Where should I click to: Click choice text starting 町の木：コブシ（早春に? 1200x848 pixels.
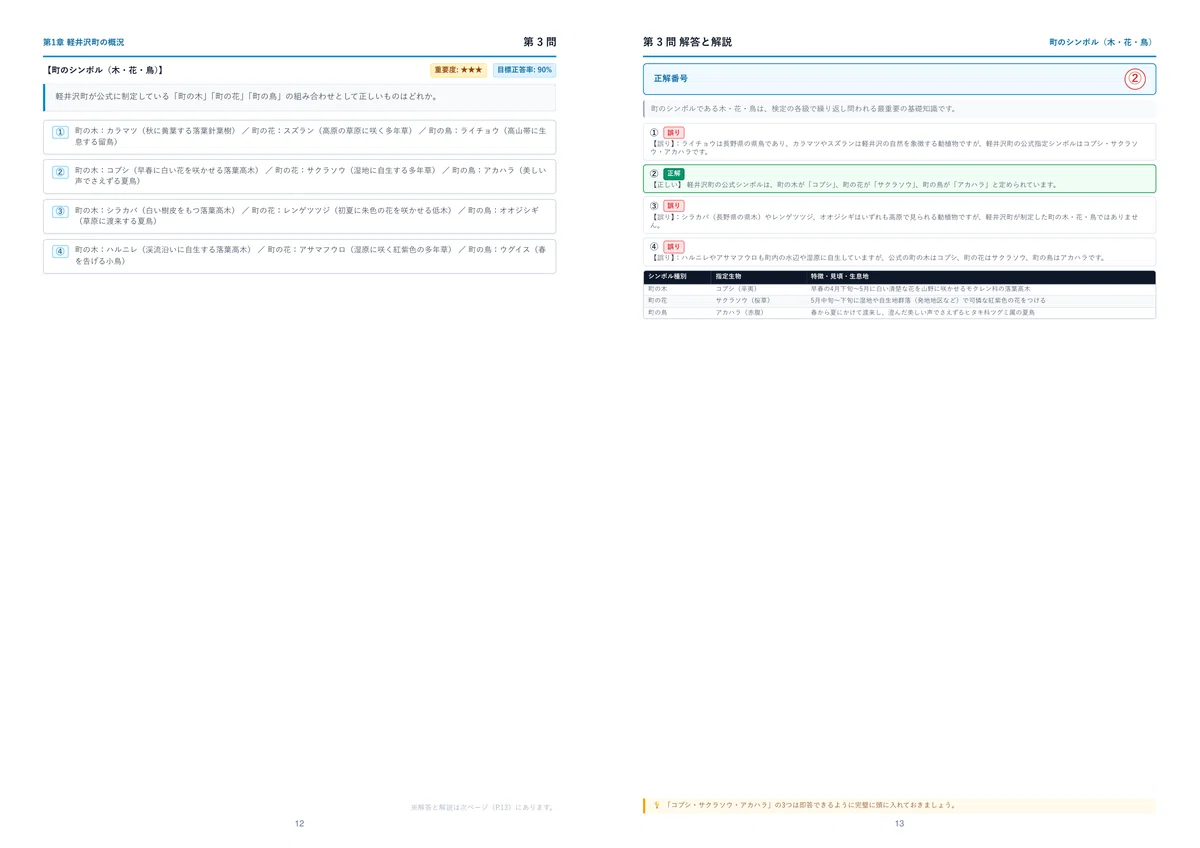[310, 176]
